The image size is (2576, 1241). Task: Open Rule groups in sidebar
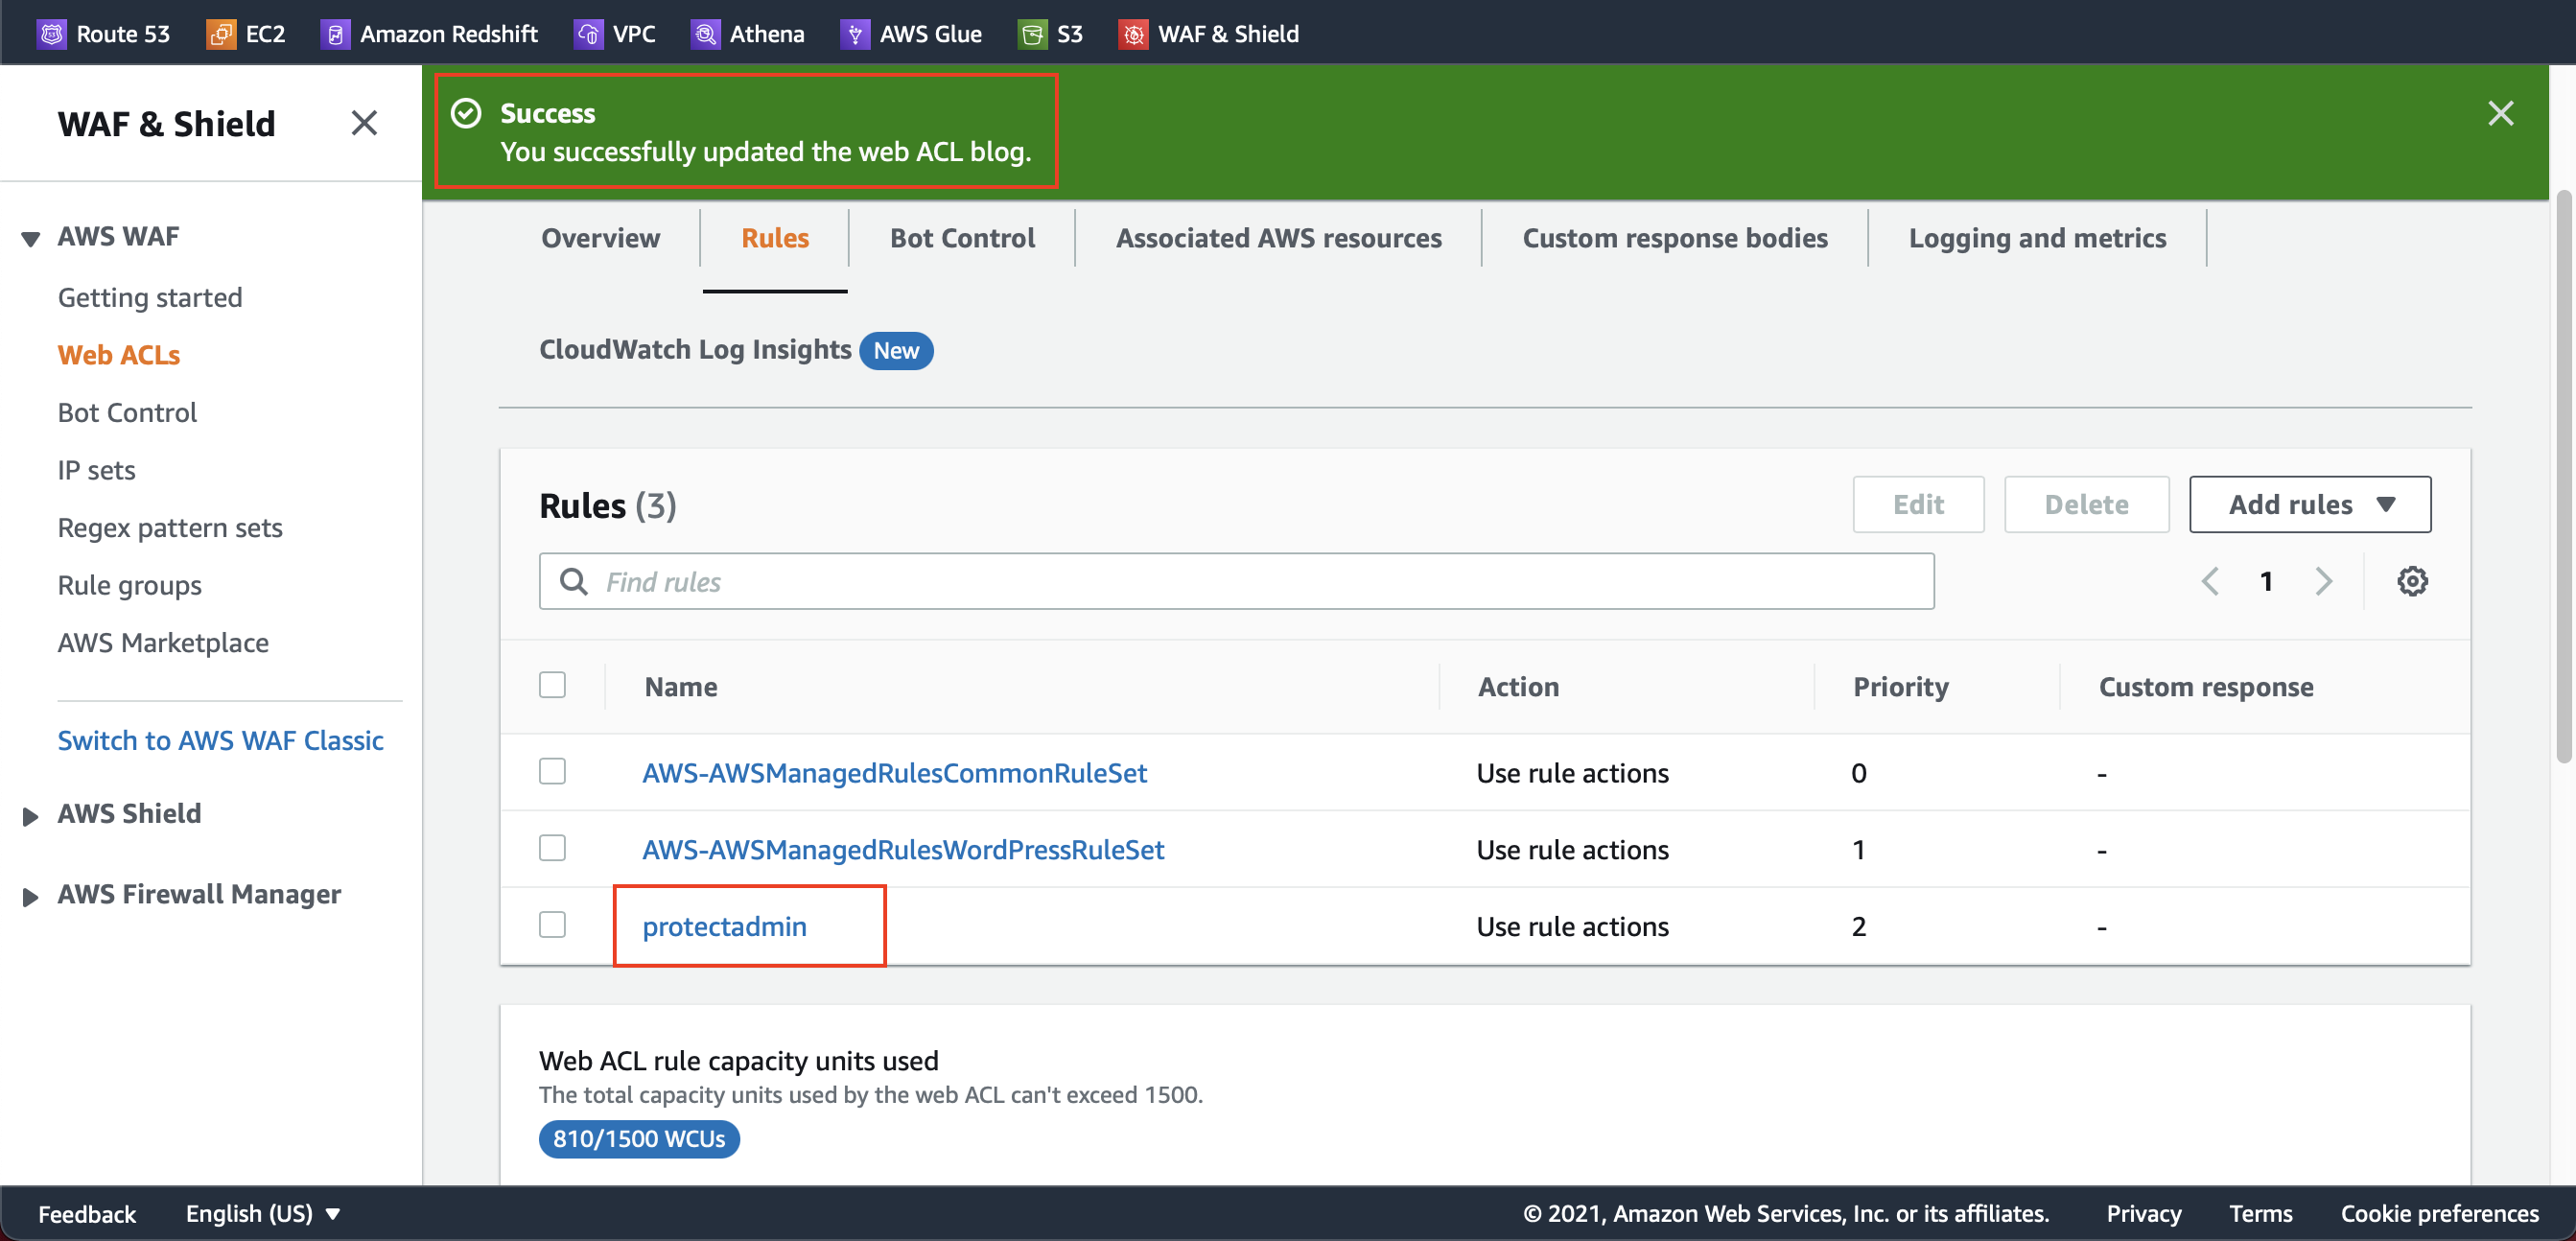click(x=129, y=585)
